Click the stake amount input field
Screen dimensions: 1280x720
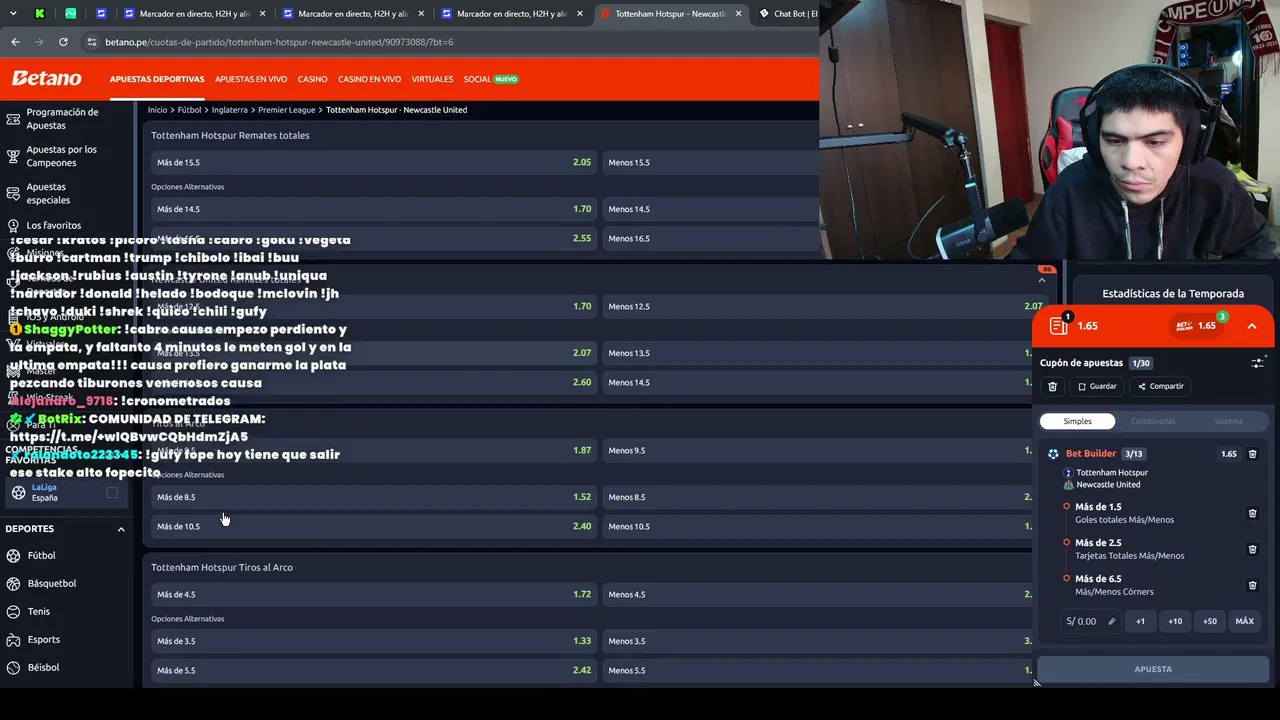pyautogui.click(x=1090, y=621)
